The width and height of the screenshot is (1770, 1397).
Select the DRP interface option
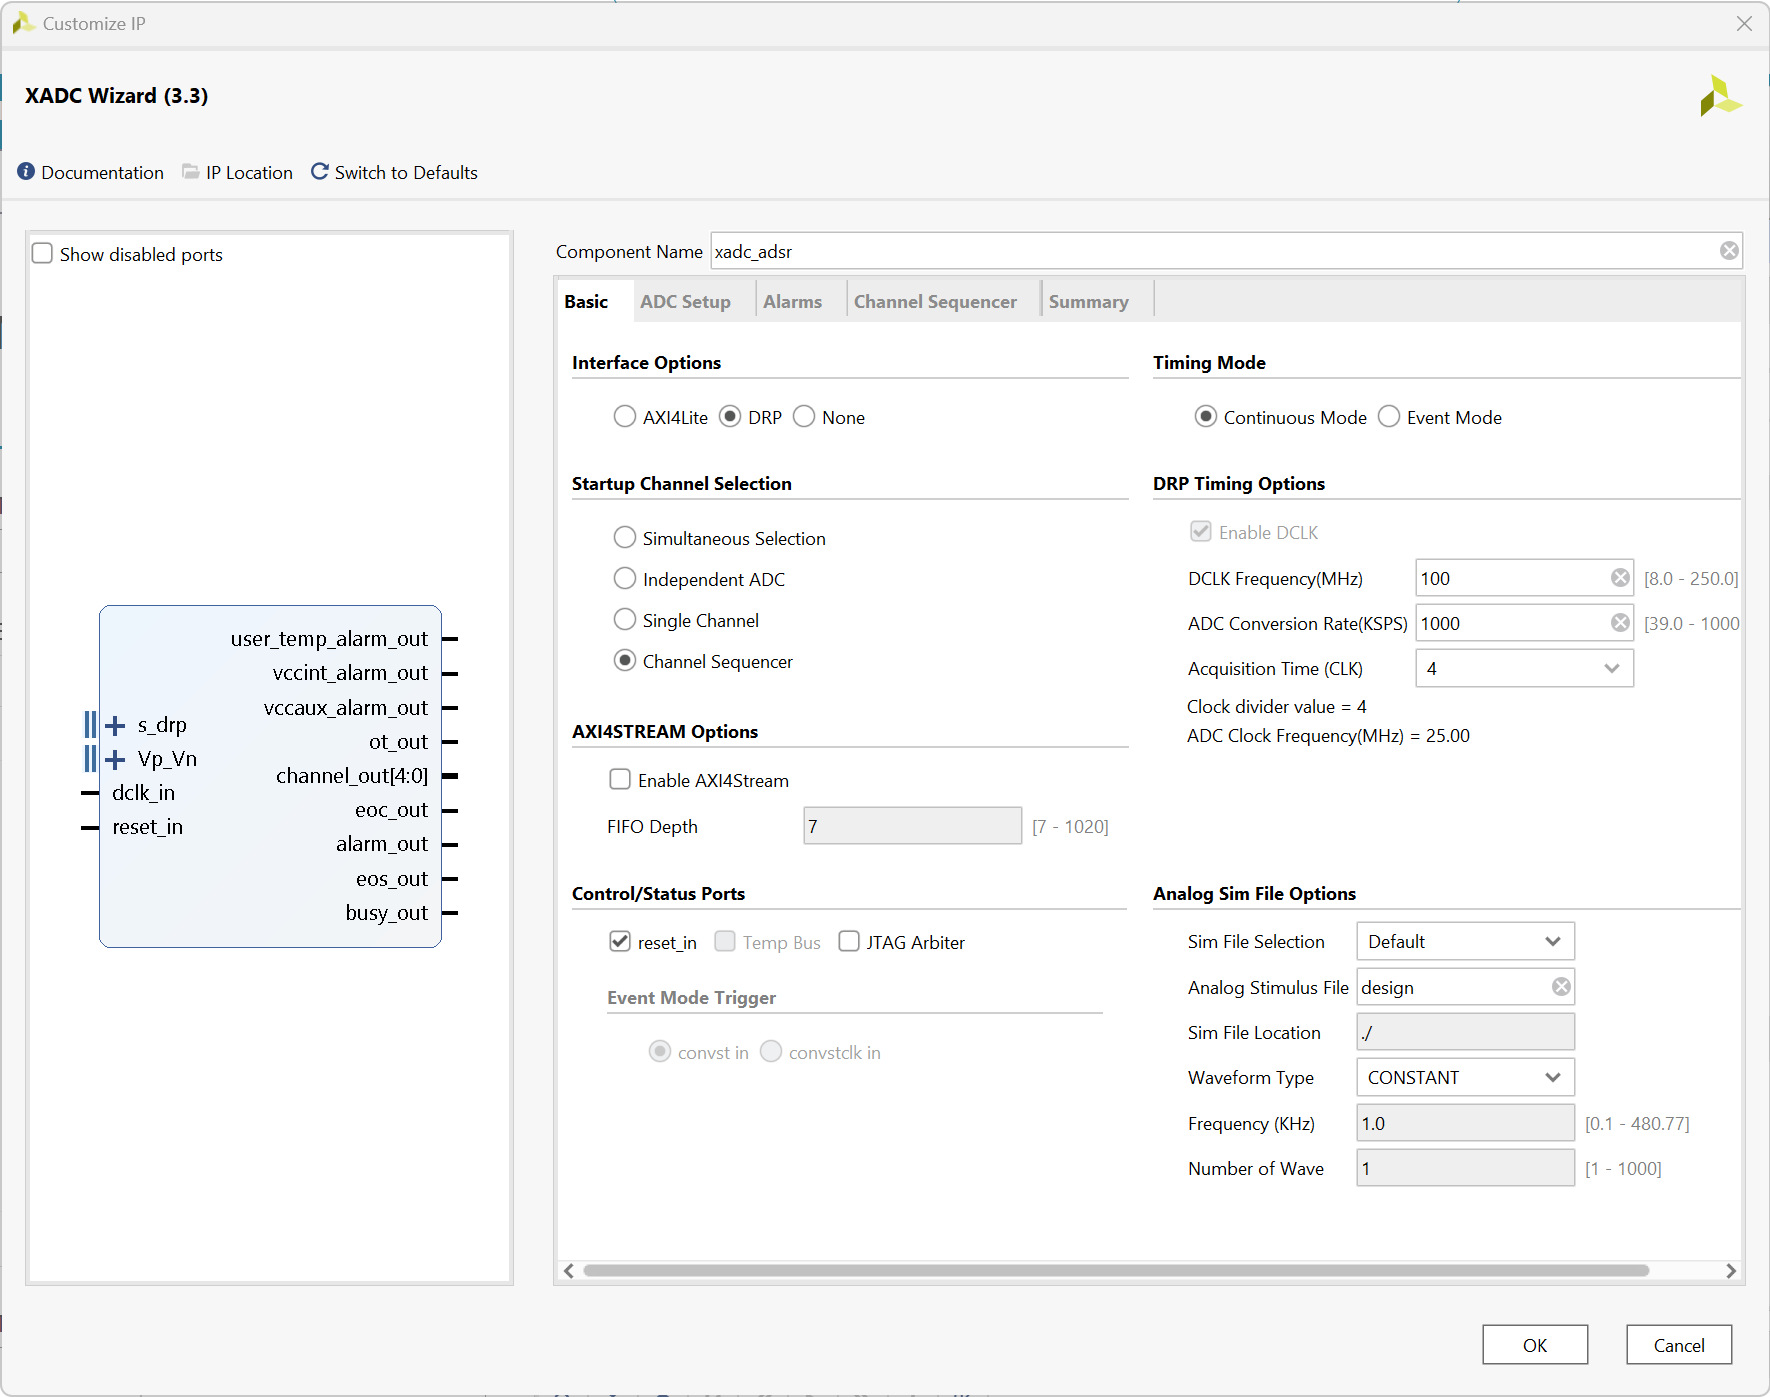(x=730, y=417)
